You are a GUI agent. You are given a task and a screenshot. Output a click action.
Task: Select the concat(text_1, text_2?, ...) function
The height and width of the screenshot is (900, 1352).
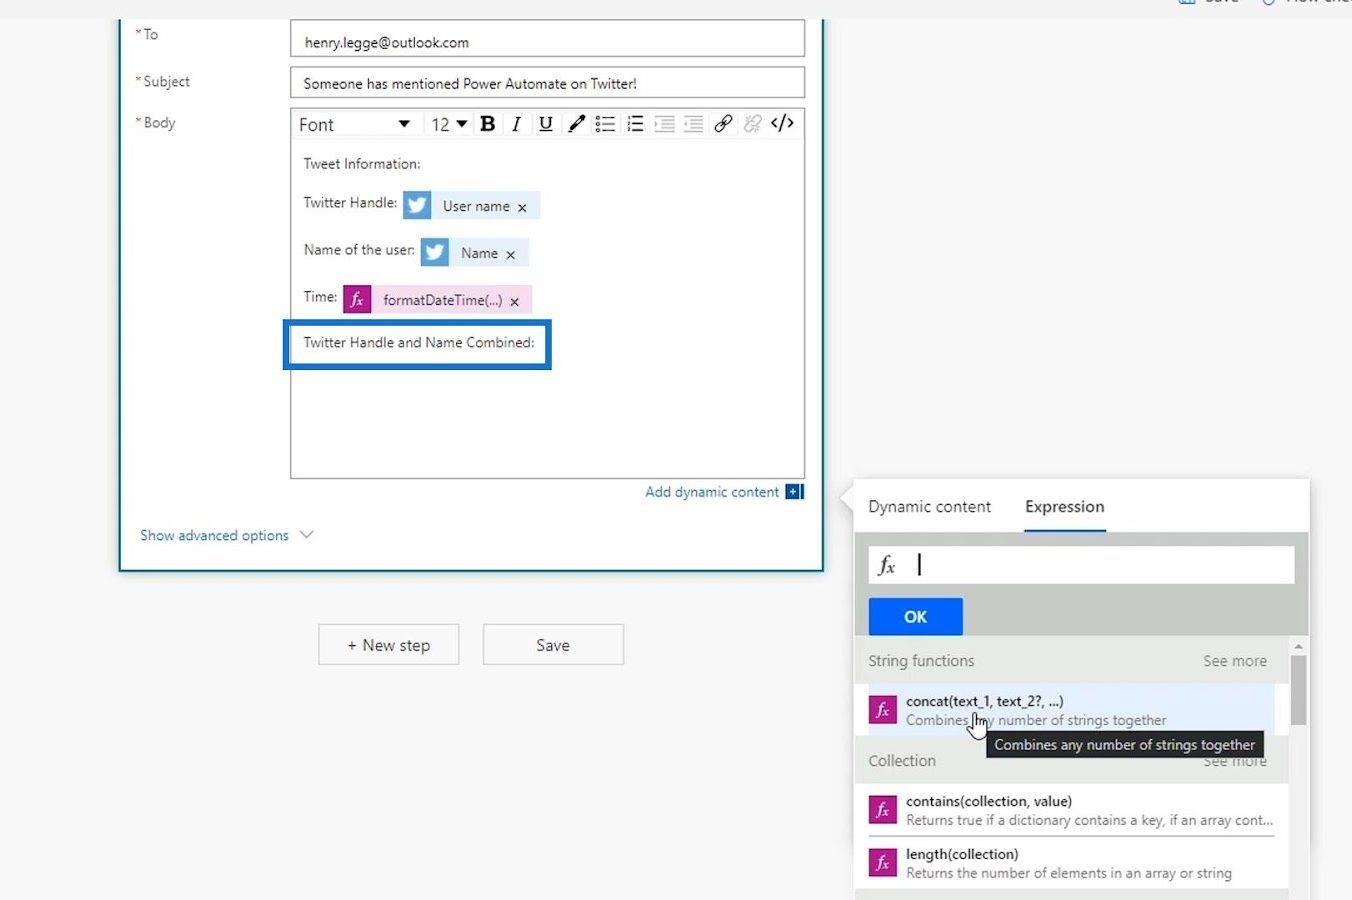point(1071,710)
